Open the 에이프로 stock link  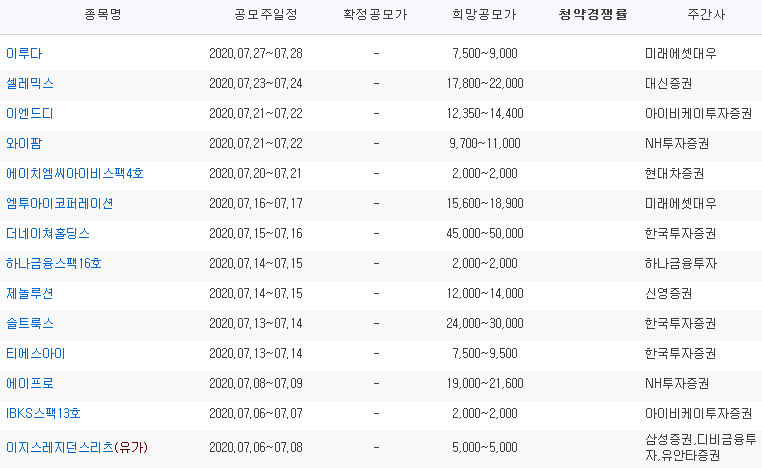click(x=30, y=383)
